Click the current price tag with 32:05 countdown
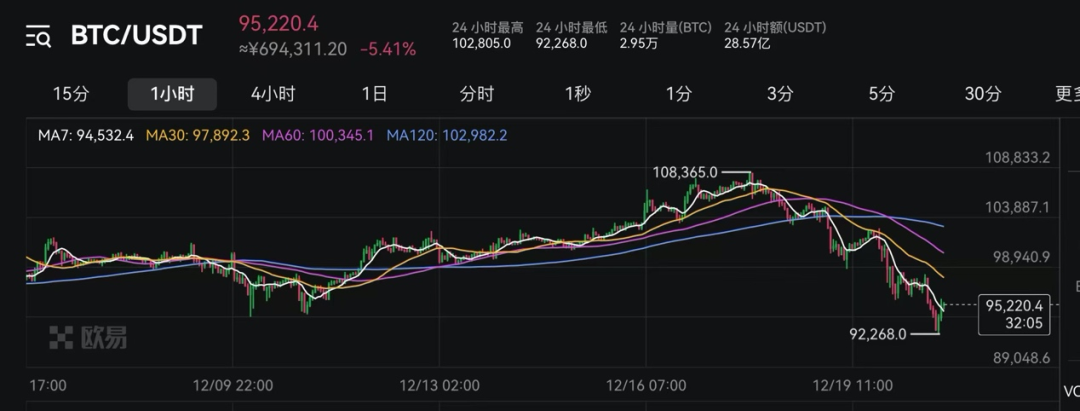The height and width of the screenshot is (411, 1080). click(1014, 313)
